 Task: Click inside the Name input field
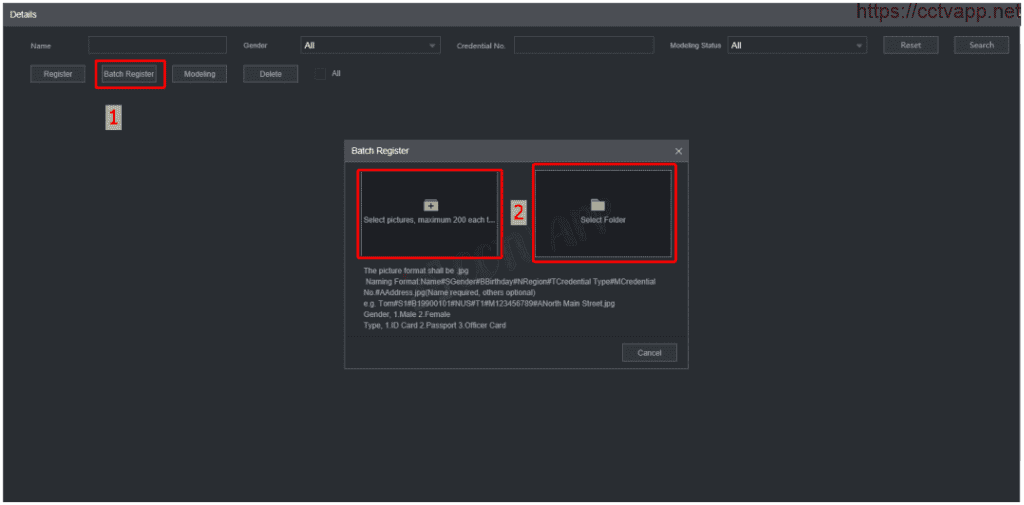pyautogui.click(x=157, y=45)
